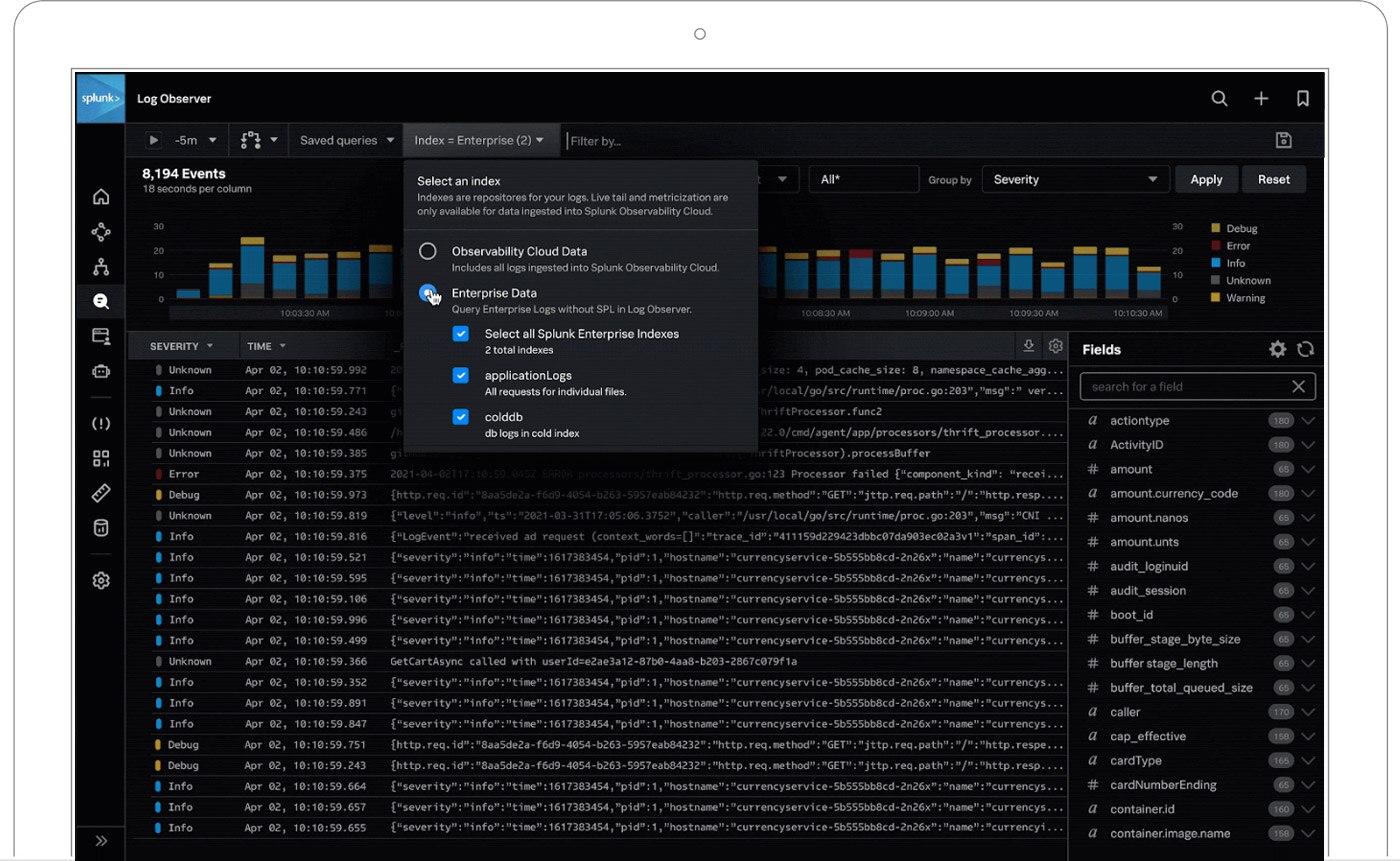Screen dimensions: 1400x861
Task: Click the bookmark icon in top bar
Action: (1302, 98)
